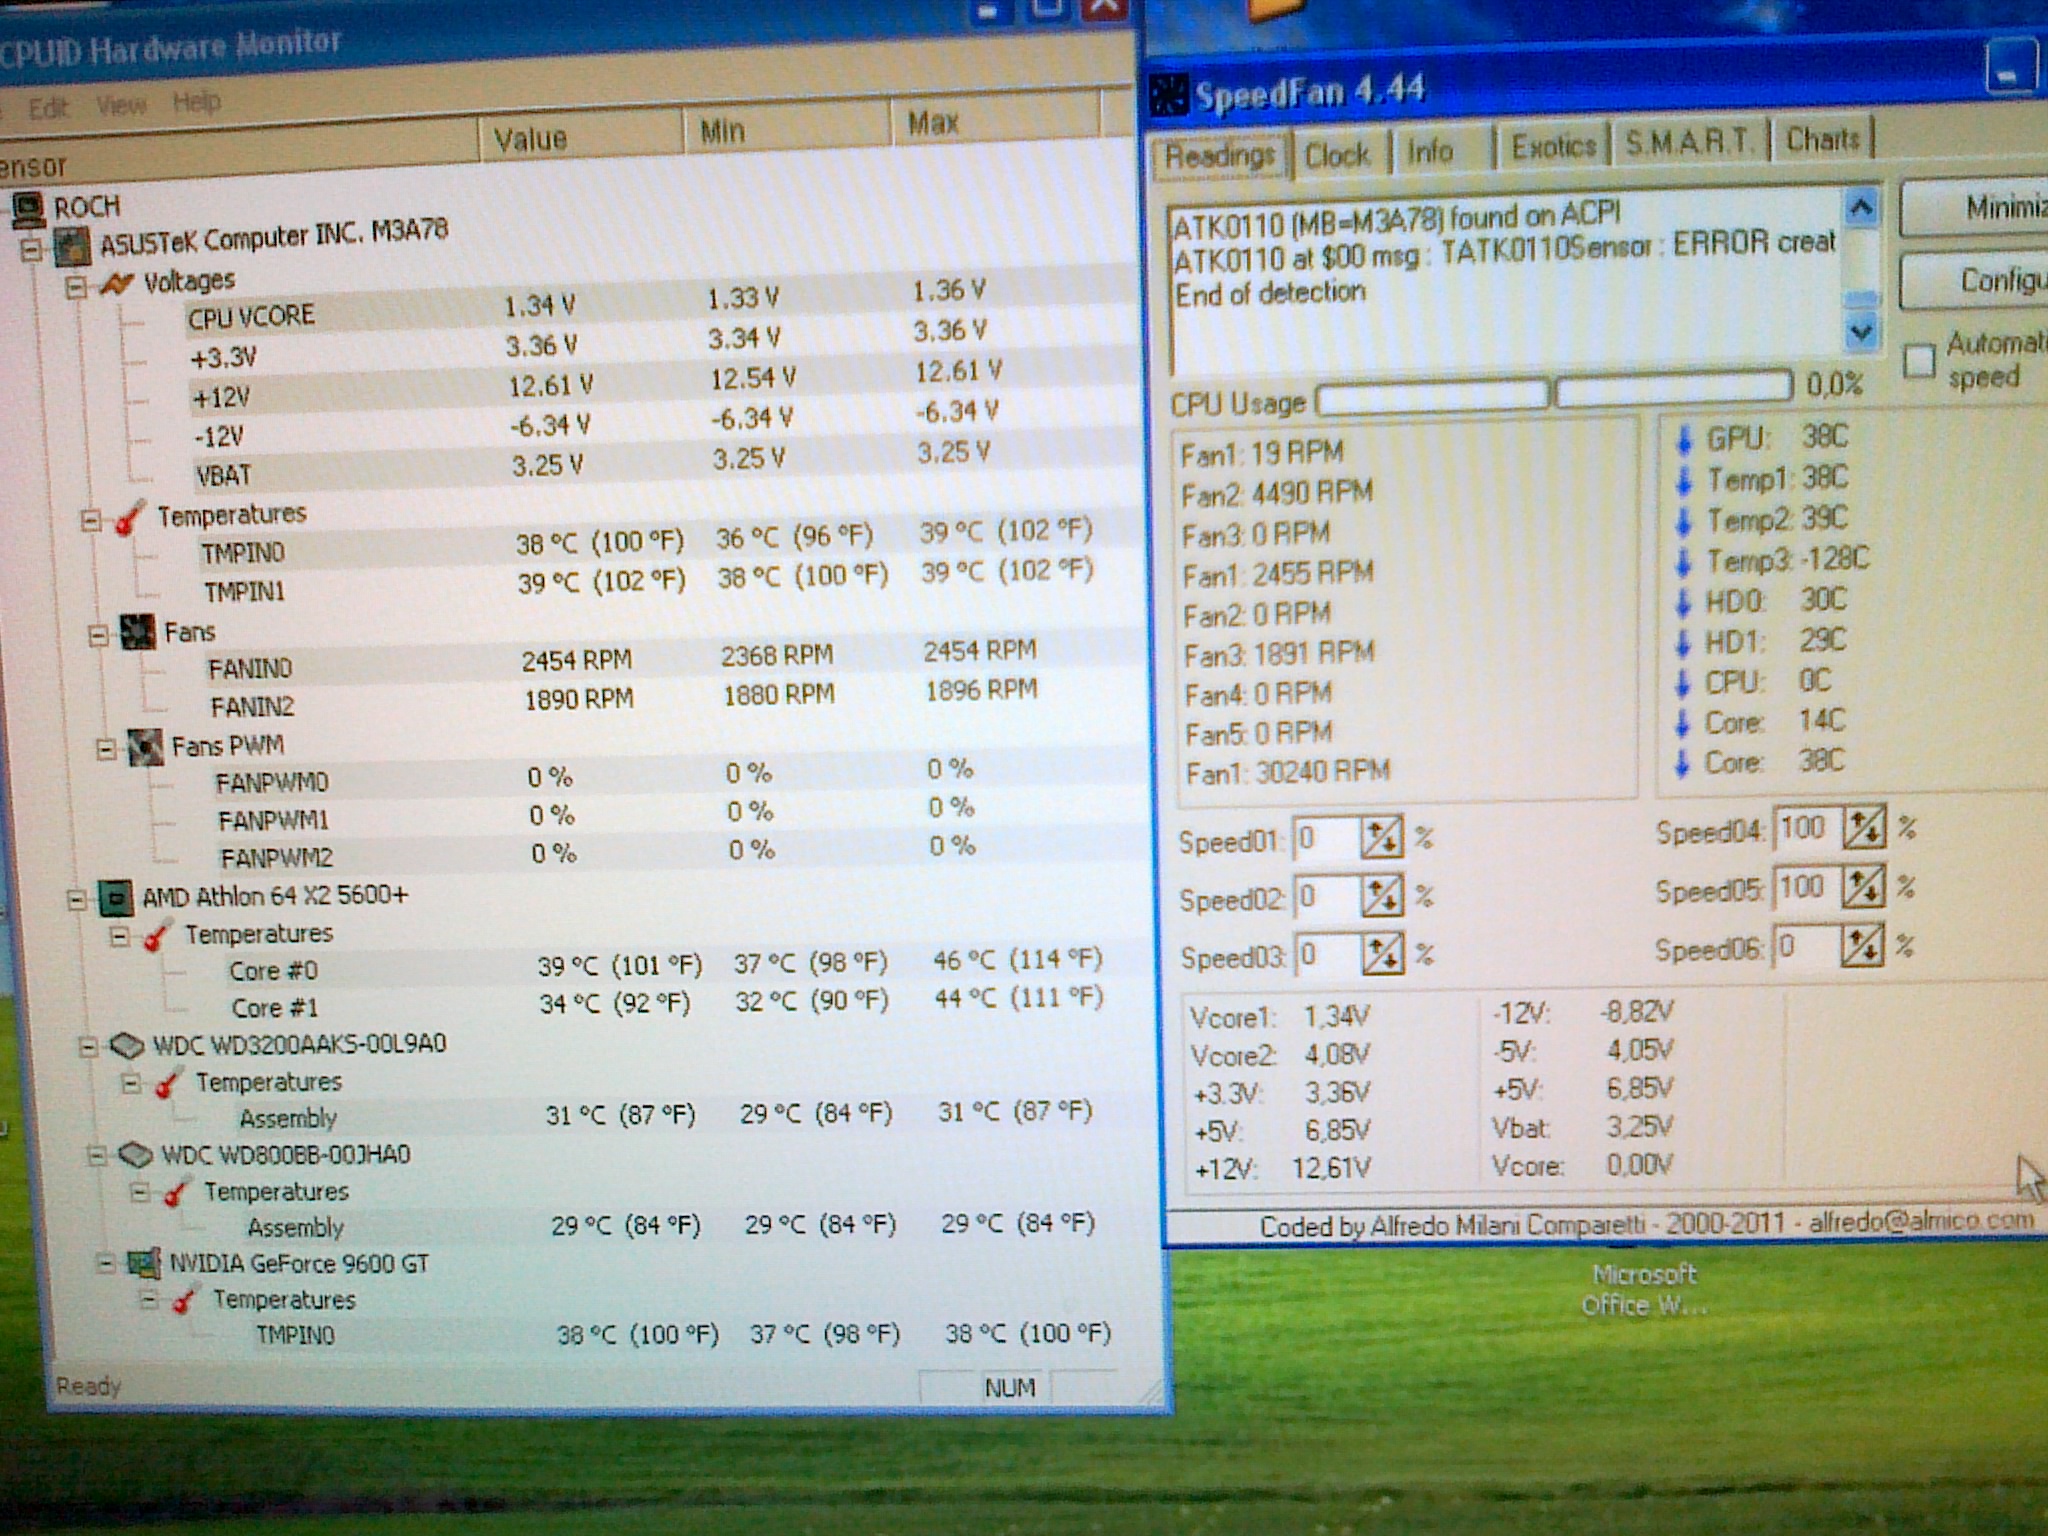Click the Fans category fan icon
Screen dimensions: 2048x1536
138,632
